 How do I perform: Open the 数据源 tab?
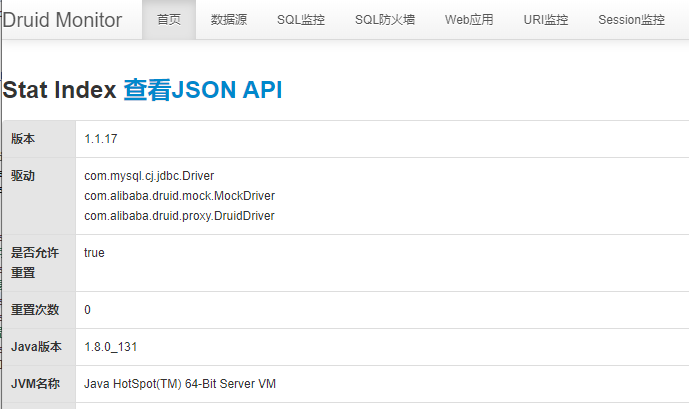(228, 20)
